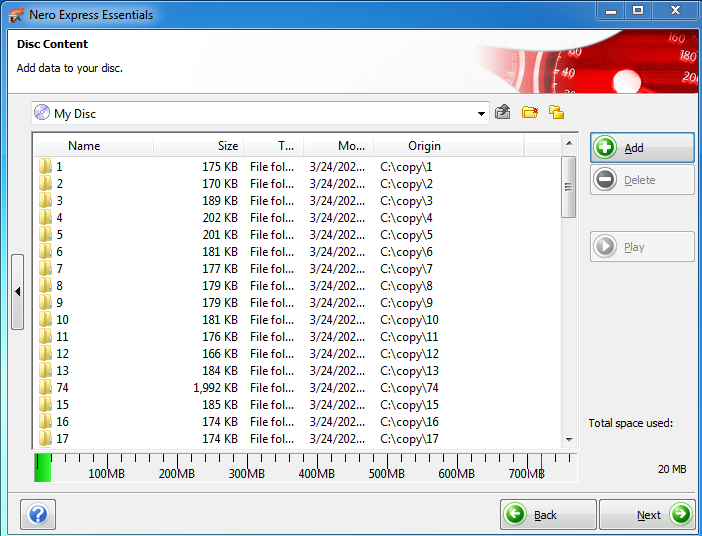The width and height of the screenshot is (702, 536).
Task: Select the folder icon of row 11
Action: pyautogui.click(x=45, y=337)
